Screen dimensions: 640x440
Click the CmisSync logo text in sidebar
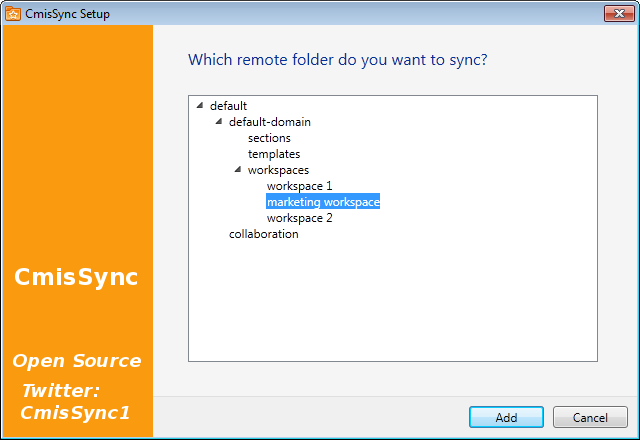(76, 278)
